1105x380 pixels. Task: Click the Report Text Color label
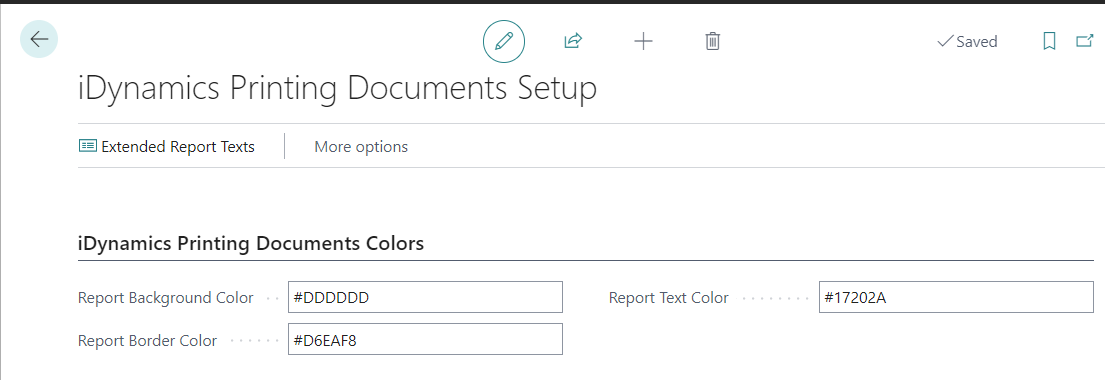(x=669, y=298)
